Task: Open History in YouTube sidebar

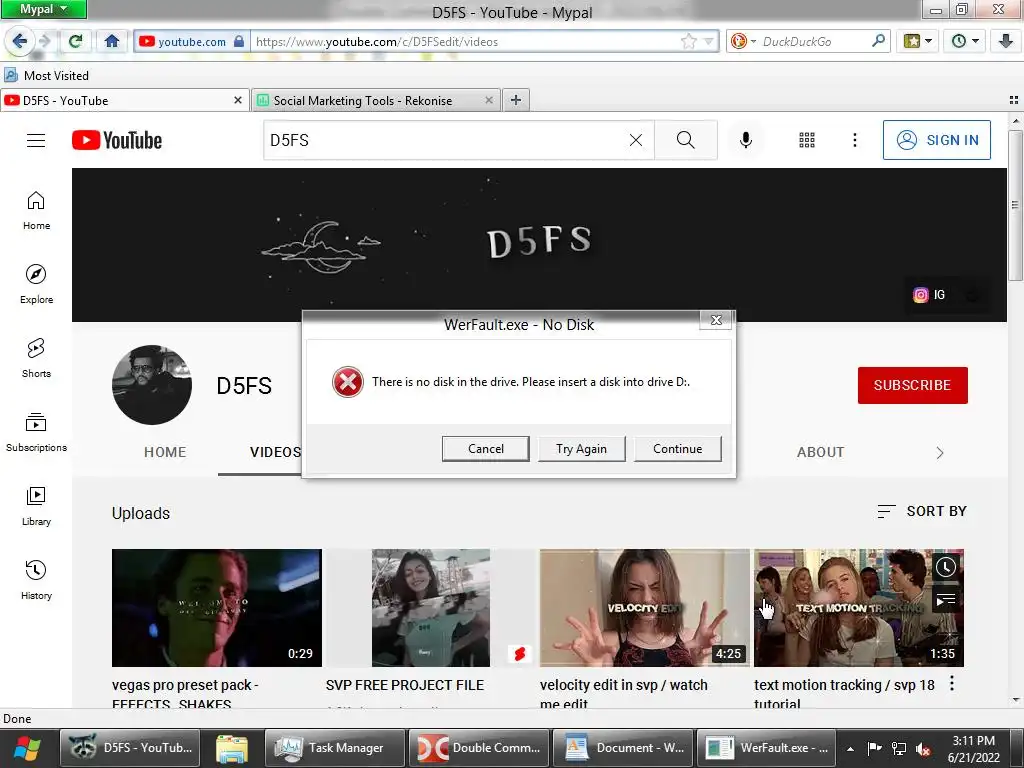Action: (36, 580)
